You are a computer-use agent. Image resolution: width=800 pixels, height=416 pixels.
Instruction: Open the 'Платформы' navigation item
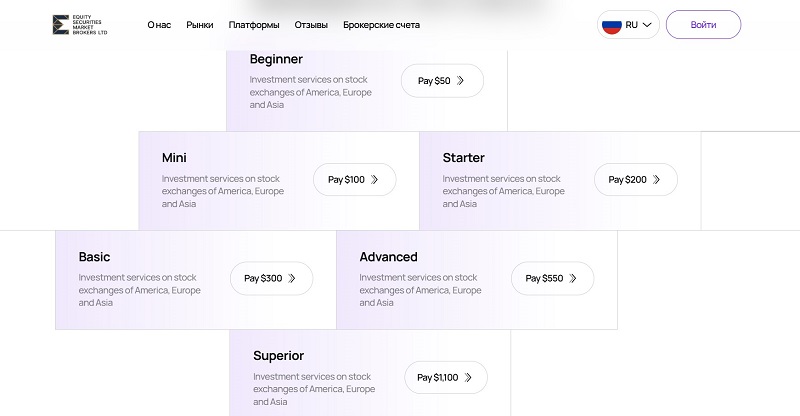[x=254, y=24]
